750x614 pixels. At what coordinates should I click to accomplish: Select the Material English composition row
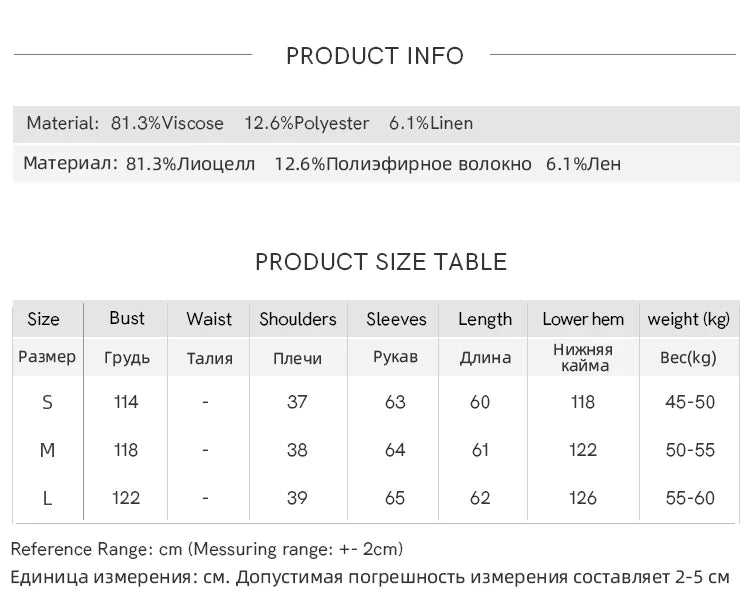tap(376, 123)
